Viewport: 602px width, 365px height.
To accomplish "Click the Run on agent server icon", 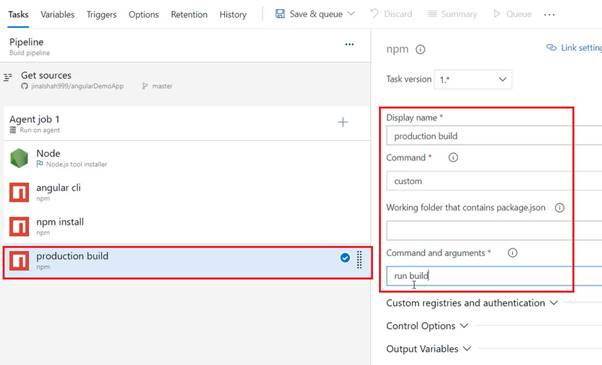I will click(13, 130).
